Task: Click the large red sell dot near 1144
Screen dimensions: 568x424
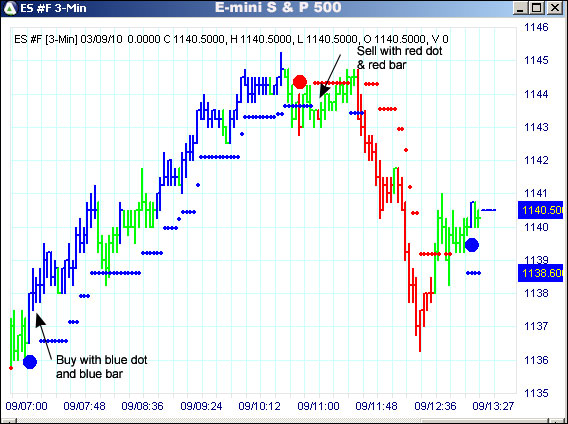Action: [300, 82]
